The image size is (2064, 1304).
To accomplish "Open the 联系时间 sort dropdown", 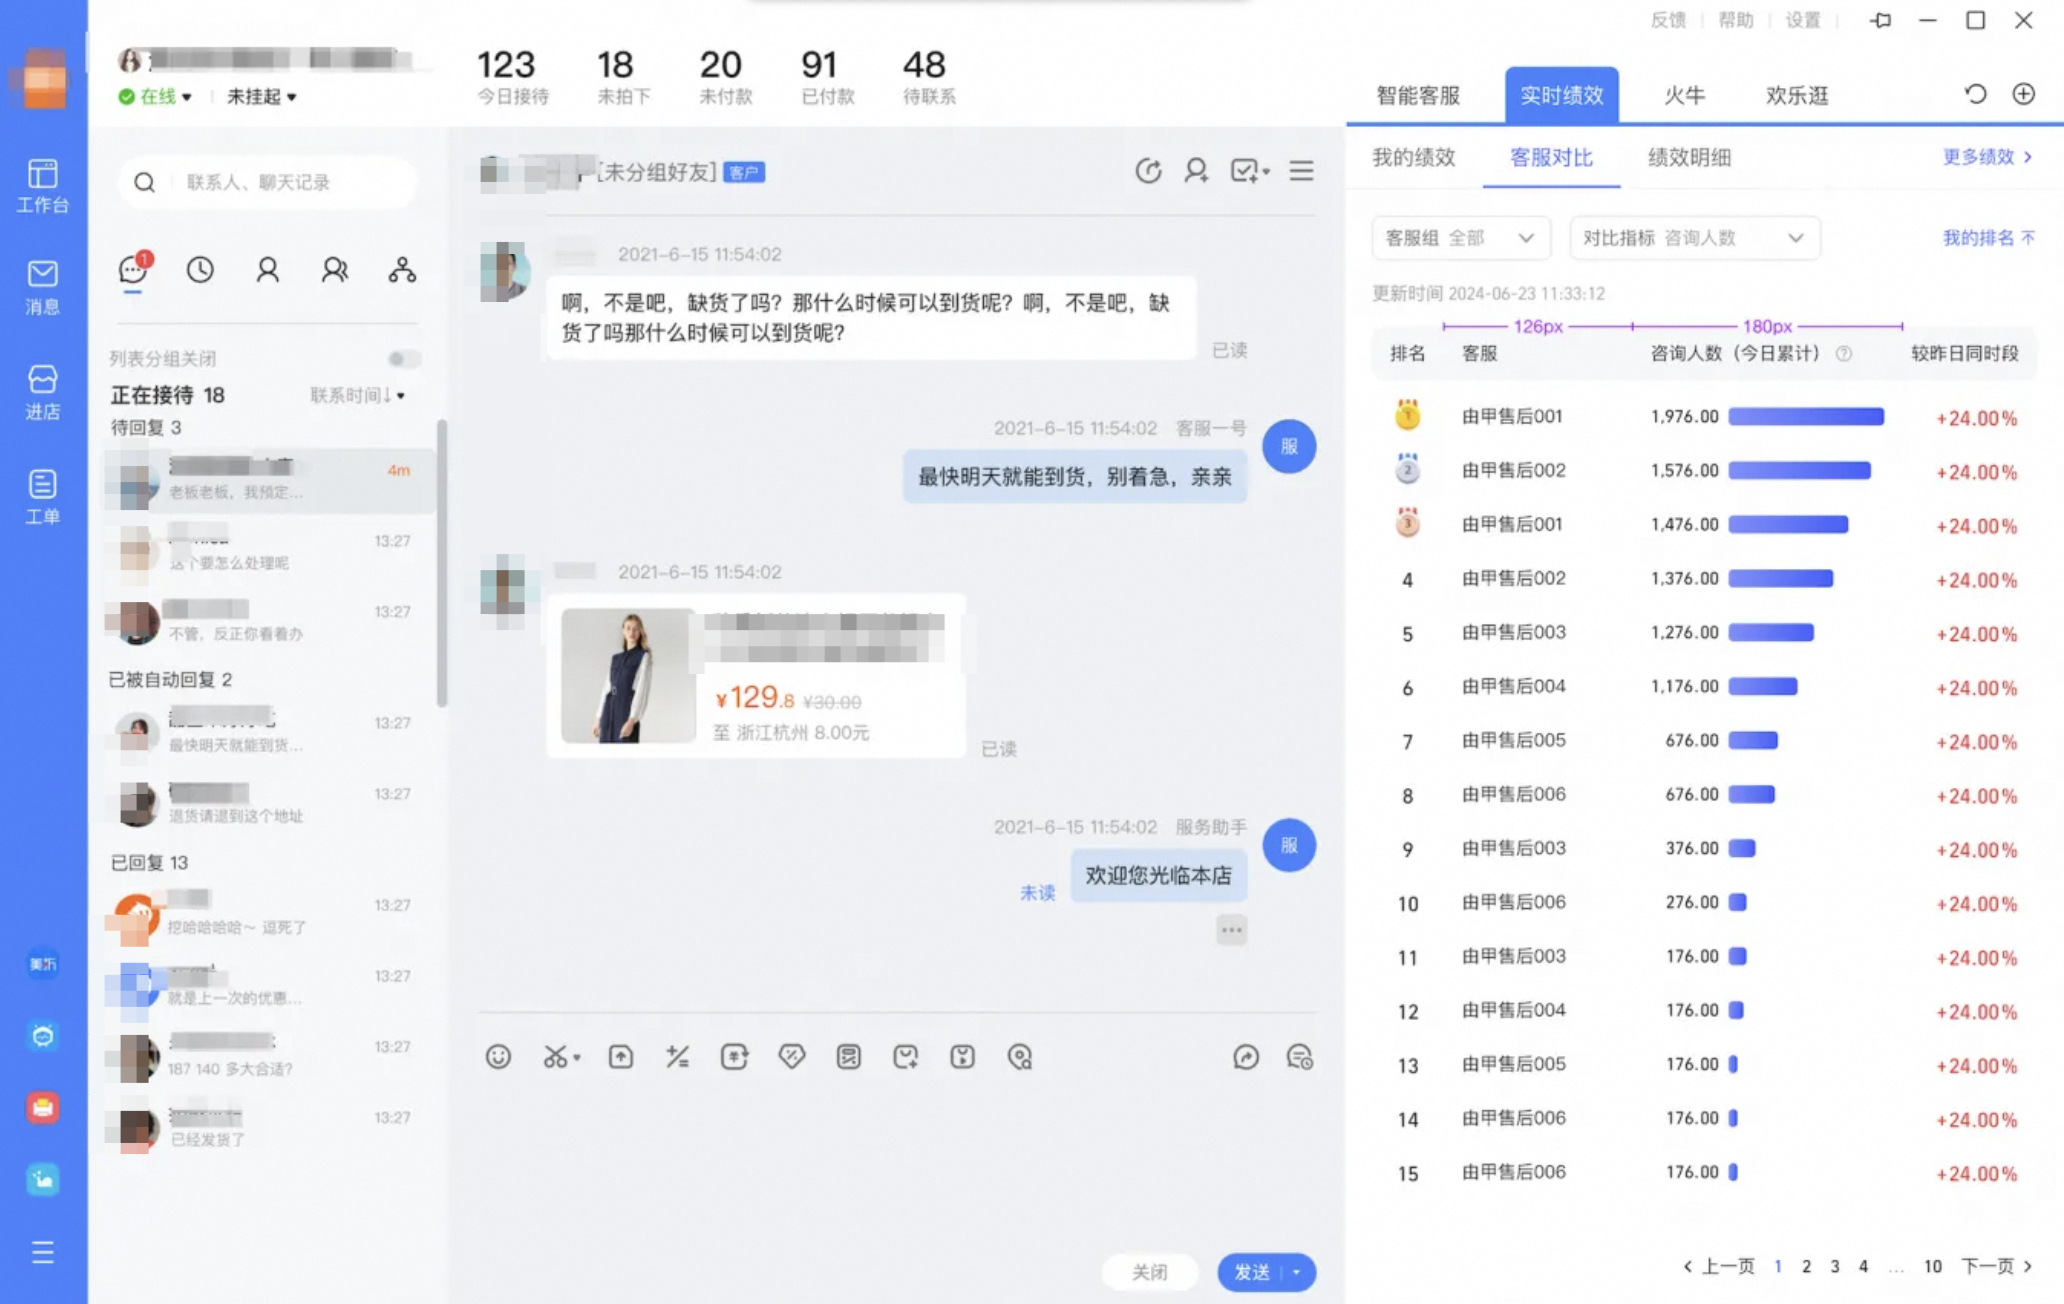I will [x=357, y=395].
